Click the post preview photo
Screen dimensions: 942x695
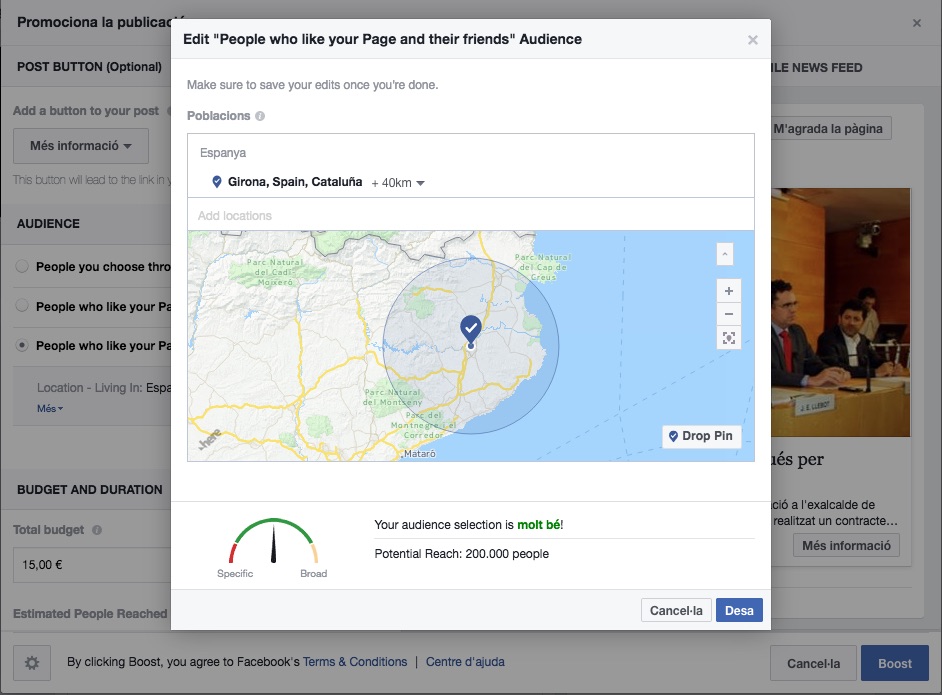coord(840,312)
